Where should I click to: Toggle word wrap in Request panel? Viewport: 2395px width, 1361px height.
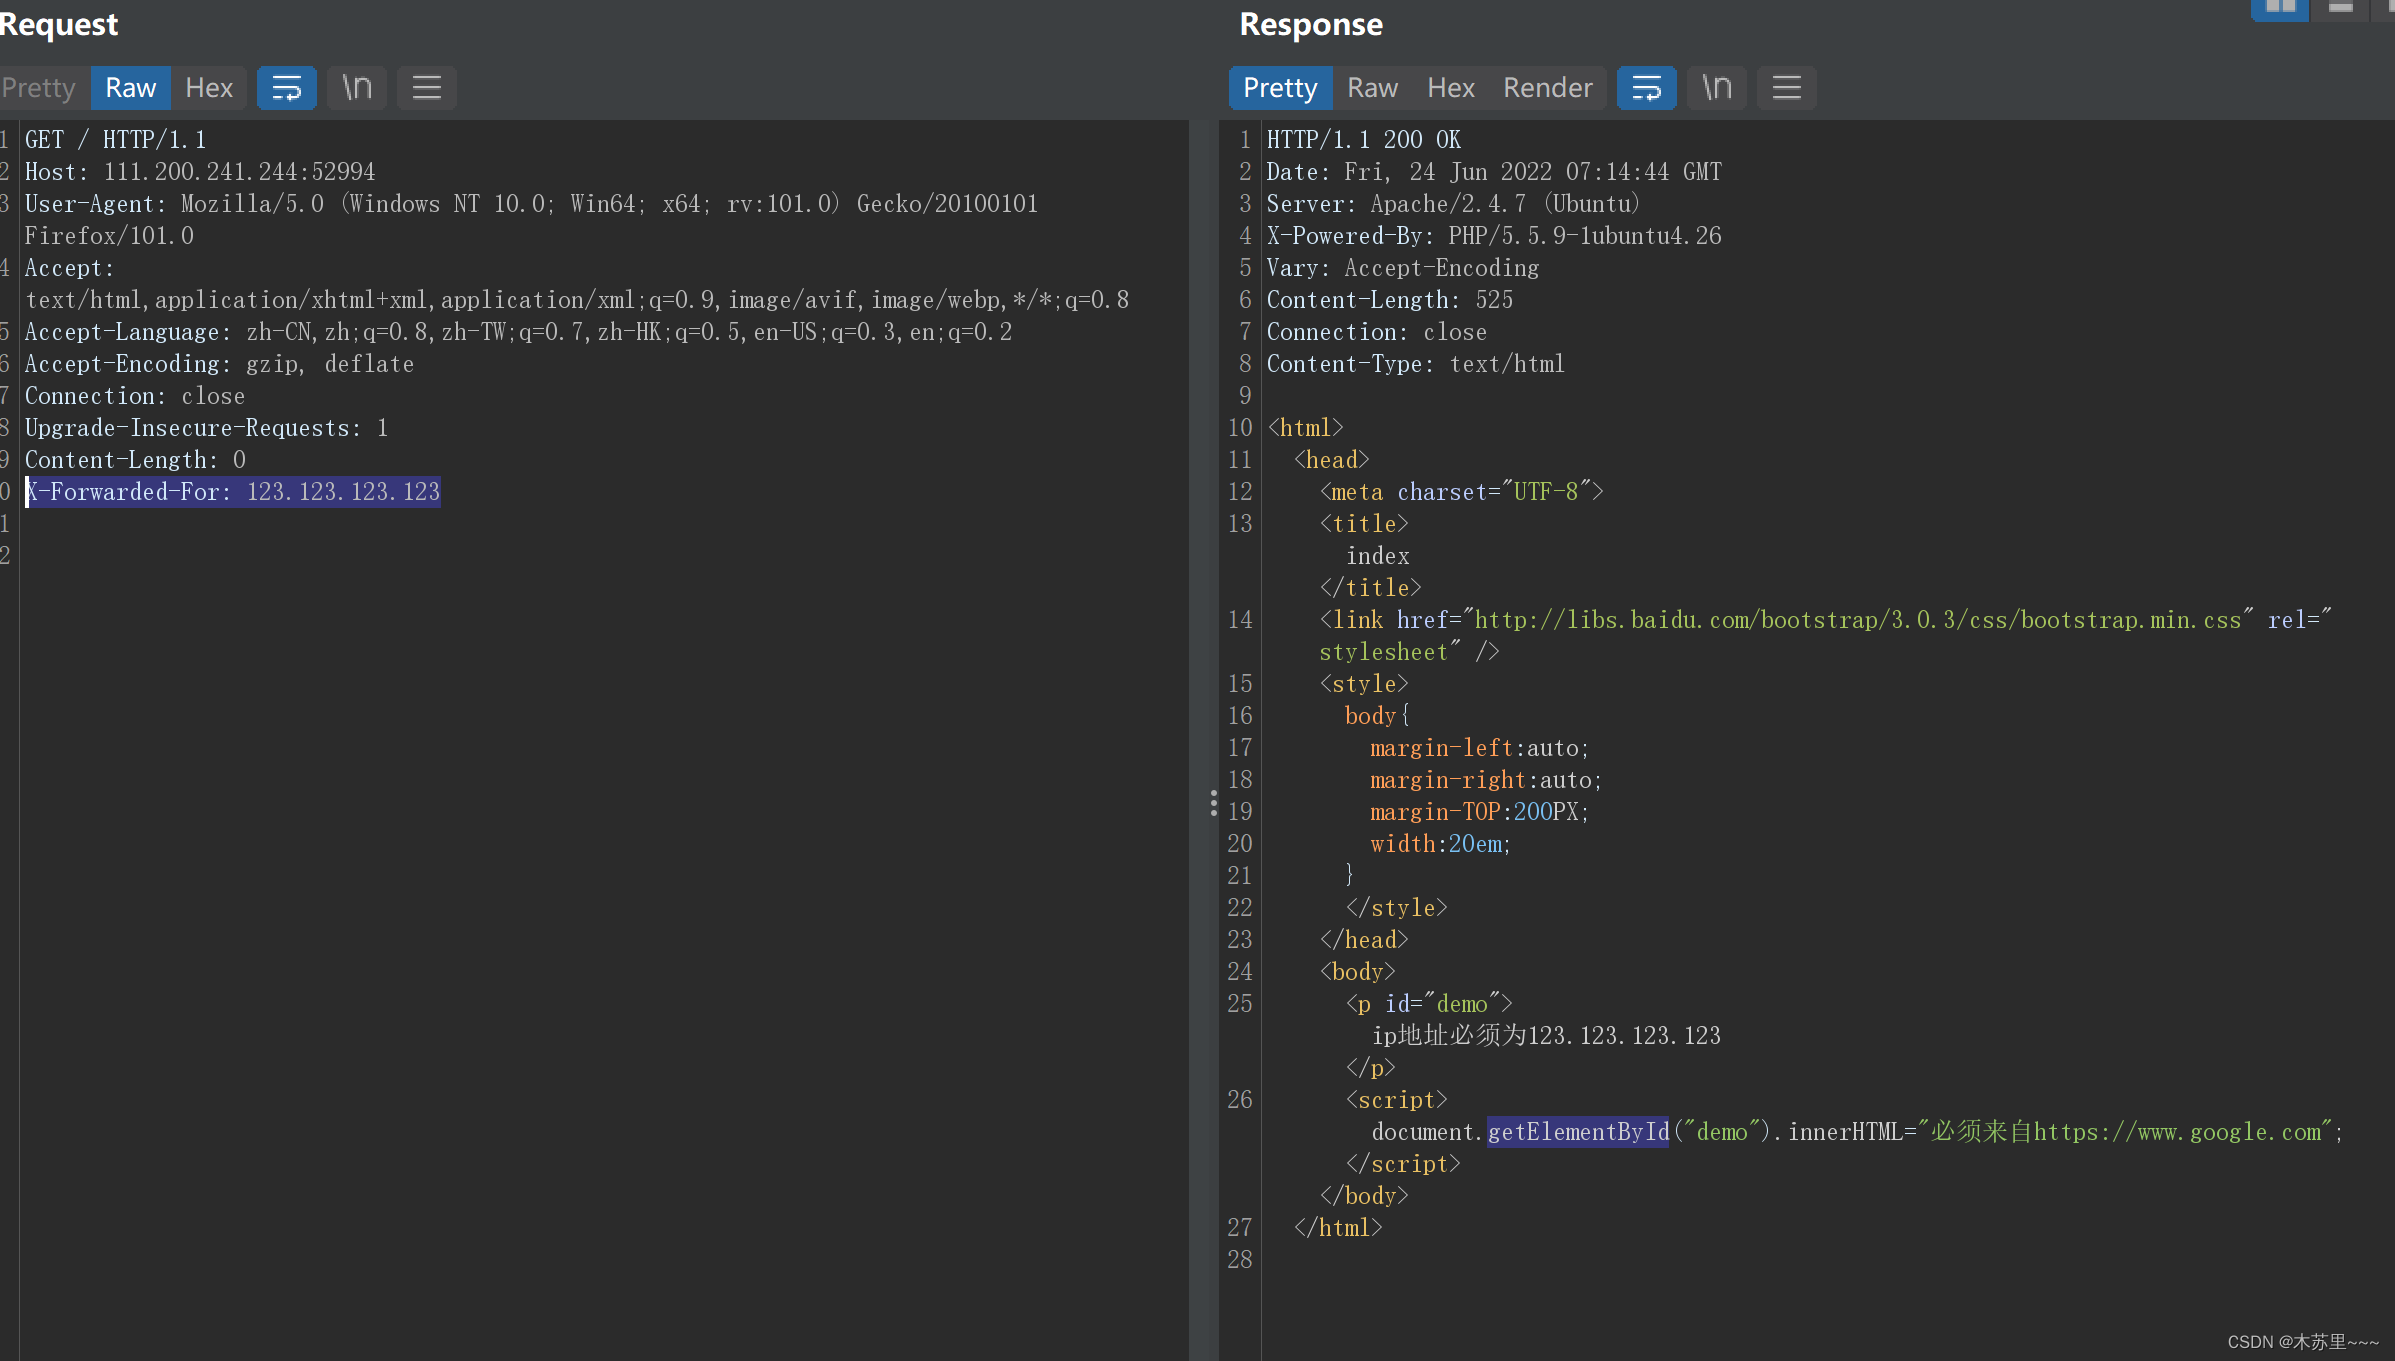pos(287,88)
